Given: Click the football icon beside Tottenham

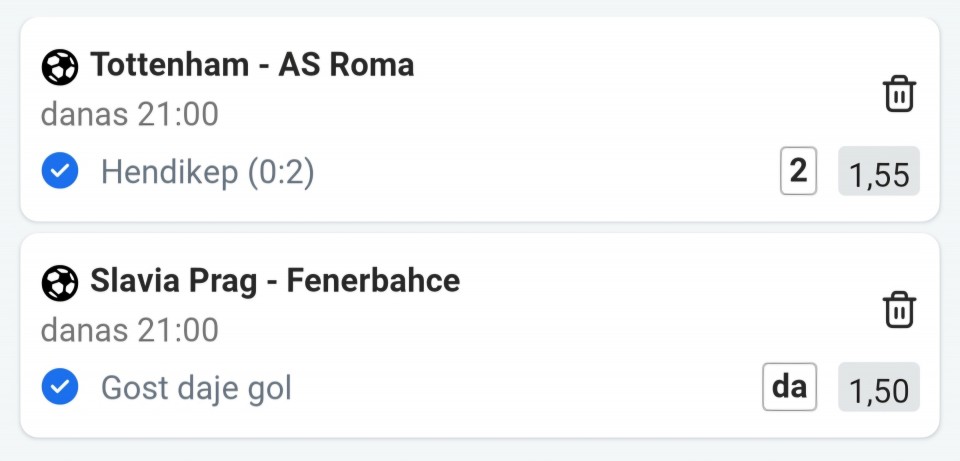Looking at the screenshot, I should click(x=59, y=67).
